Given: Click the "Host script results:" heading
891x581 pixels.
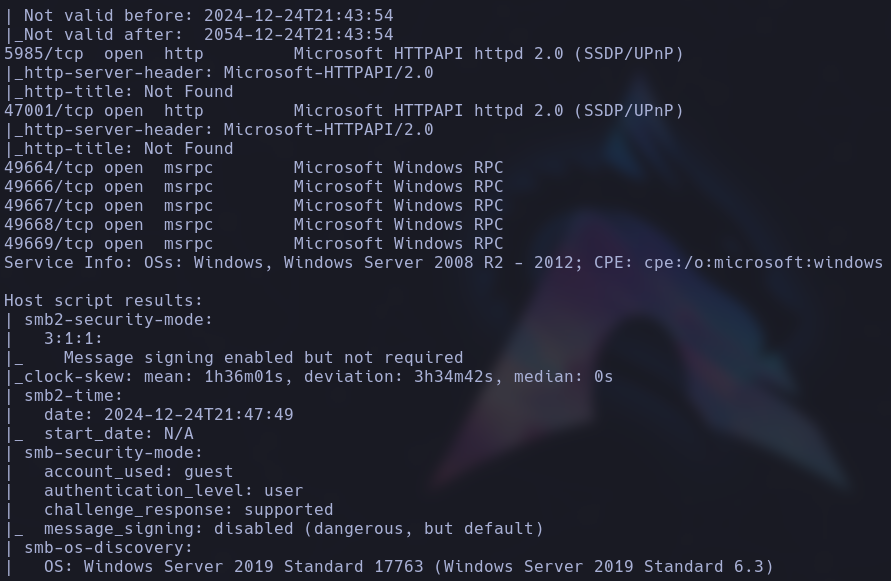Looking at the screenshot, I should (103, 300).
